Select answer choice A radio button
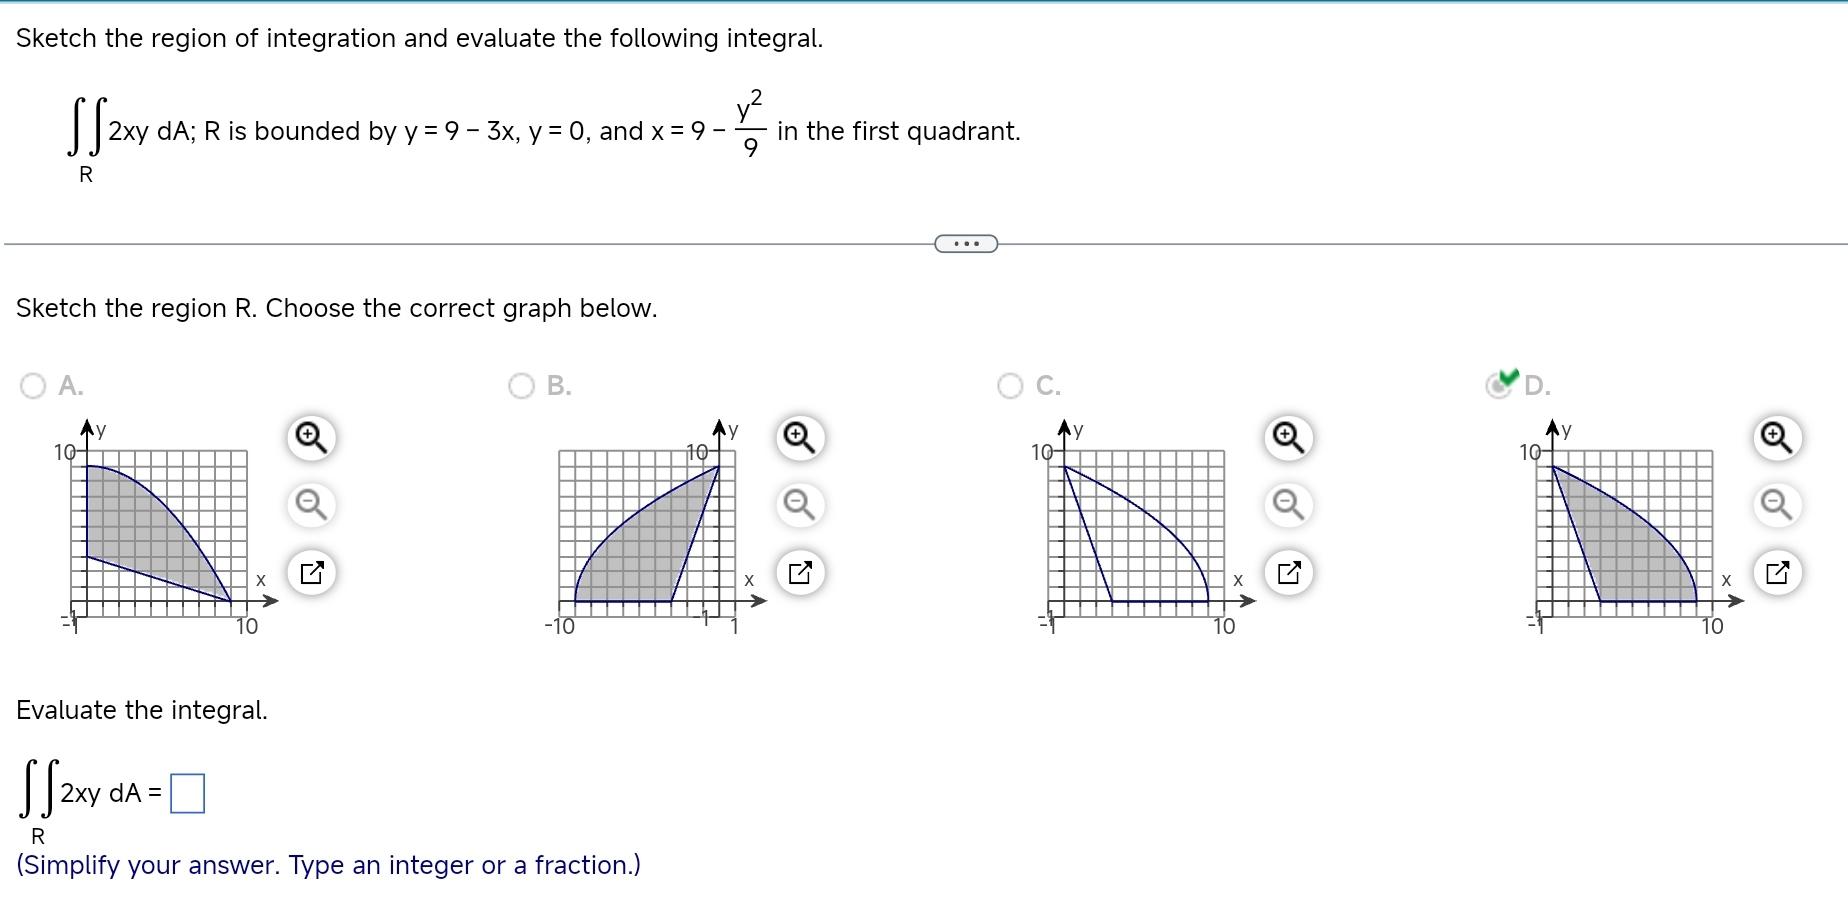 coord(33,385)
